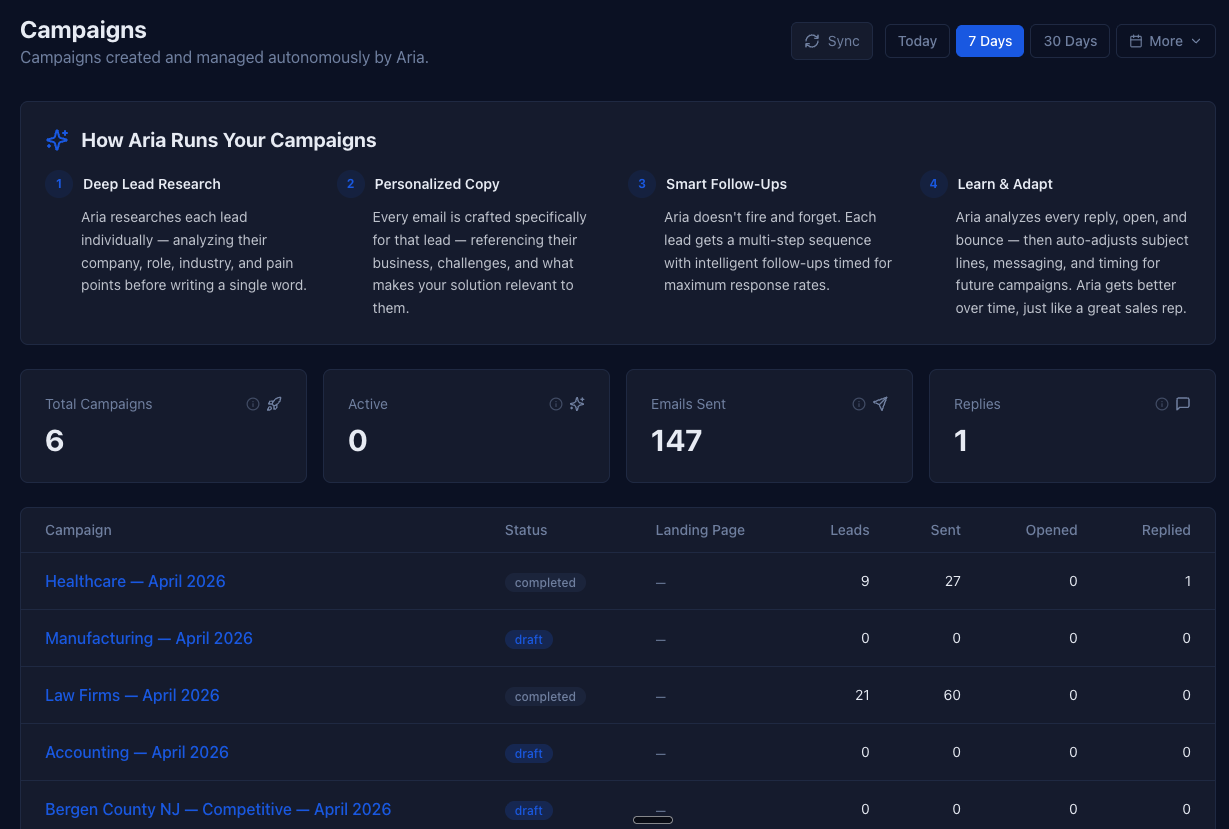Screen dimensions: 1229x829
Task: Click the completed status badge on Healthcare row
Action: click(x=545, y=581)
